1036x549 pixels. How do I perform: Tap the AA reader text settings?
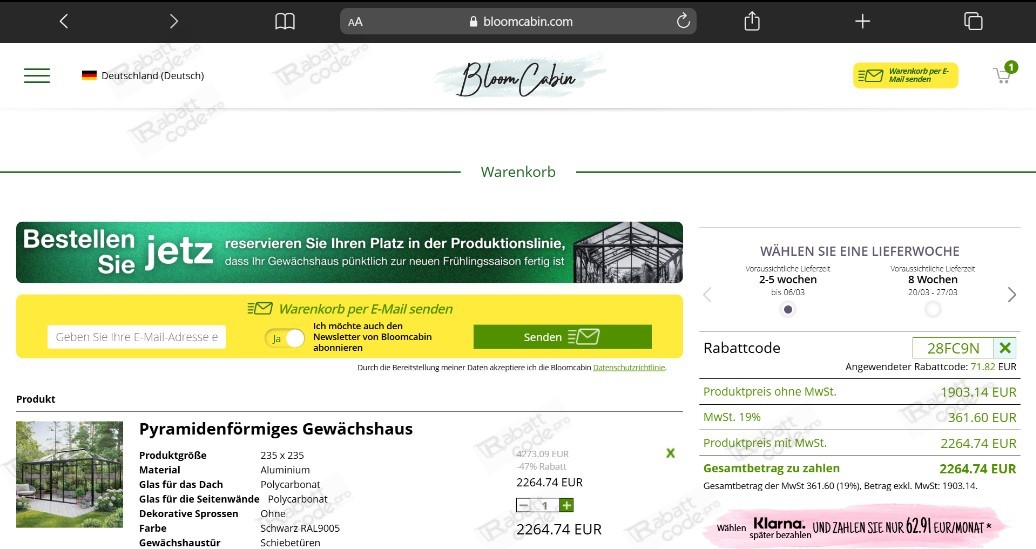click(355, 22)
